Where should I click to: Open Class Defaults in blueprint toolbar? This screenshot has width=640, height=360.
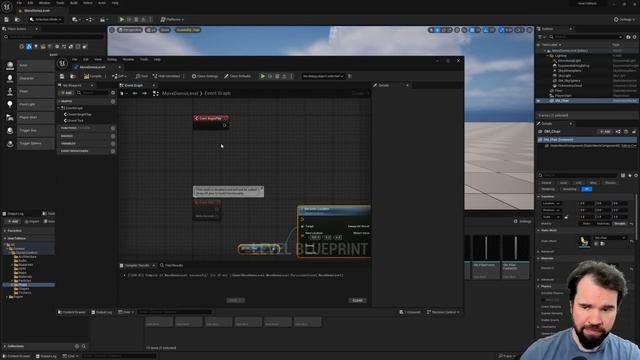(x=238, y=76)
